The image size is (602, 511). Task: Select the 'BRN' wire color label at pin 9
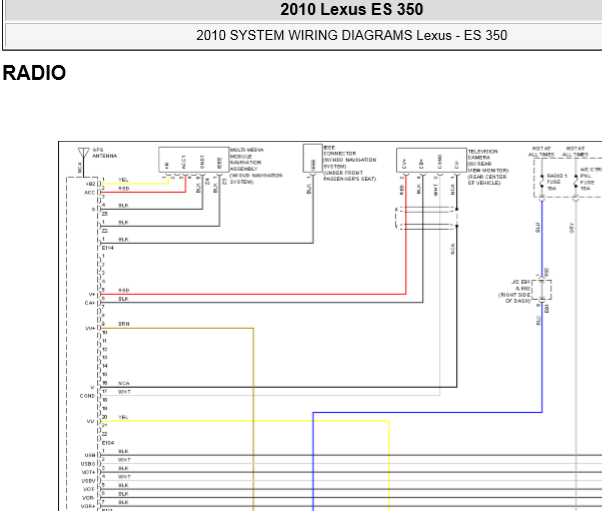pyautogui.click(x=124, y=324)
